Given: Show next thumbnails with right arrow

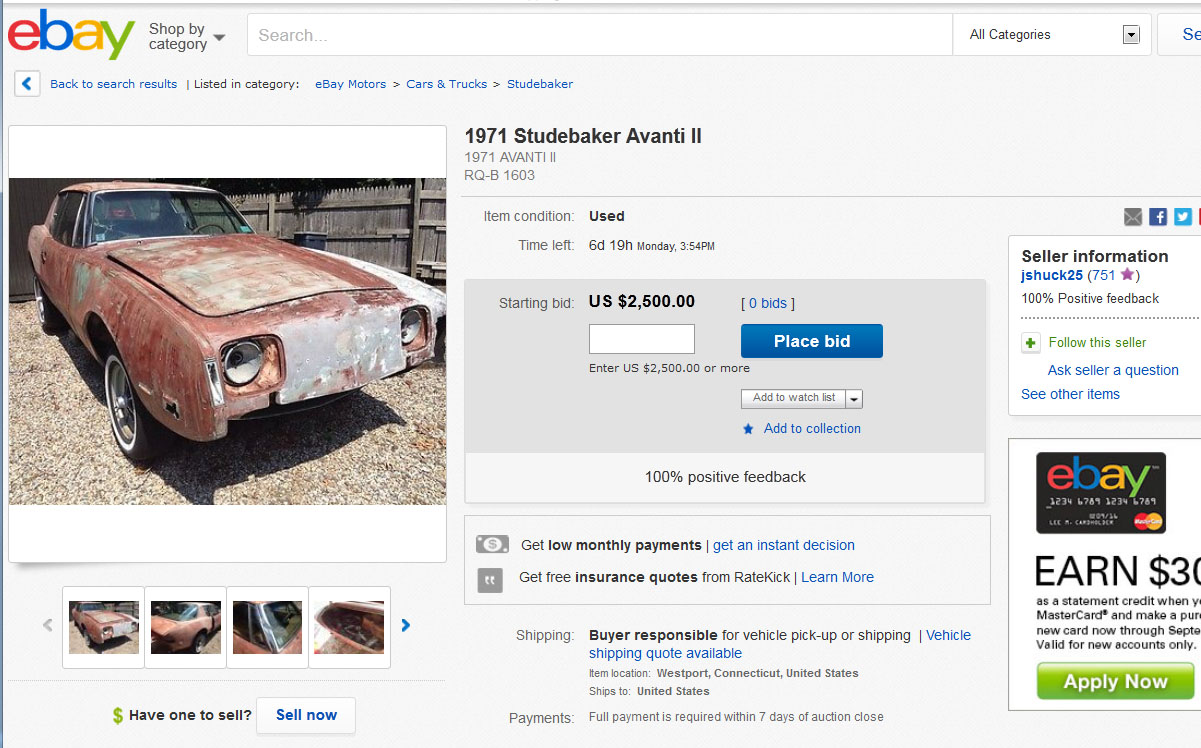Looking at the screenshot, I should [x=406, y=626].
